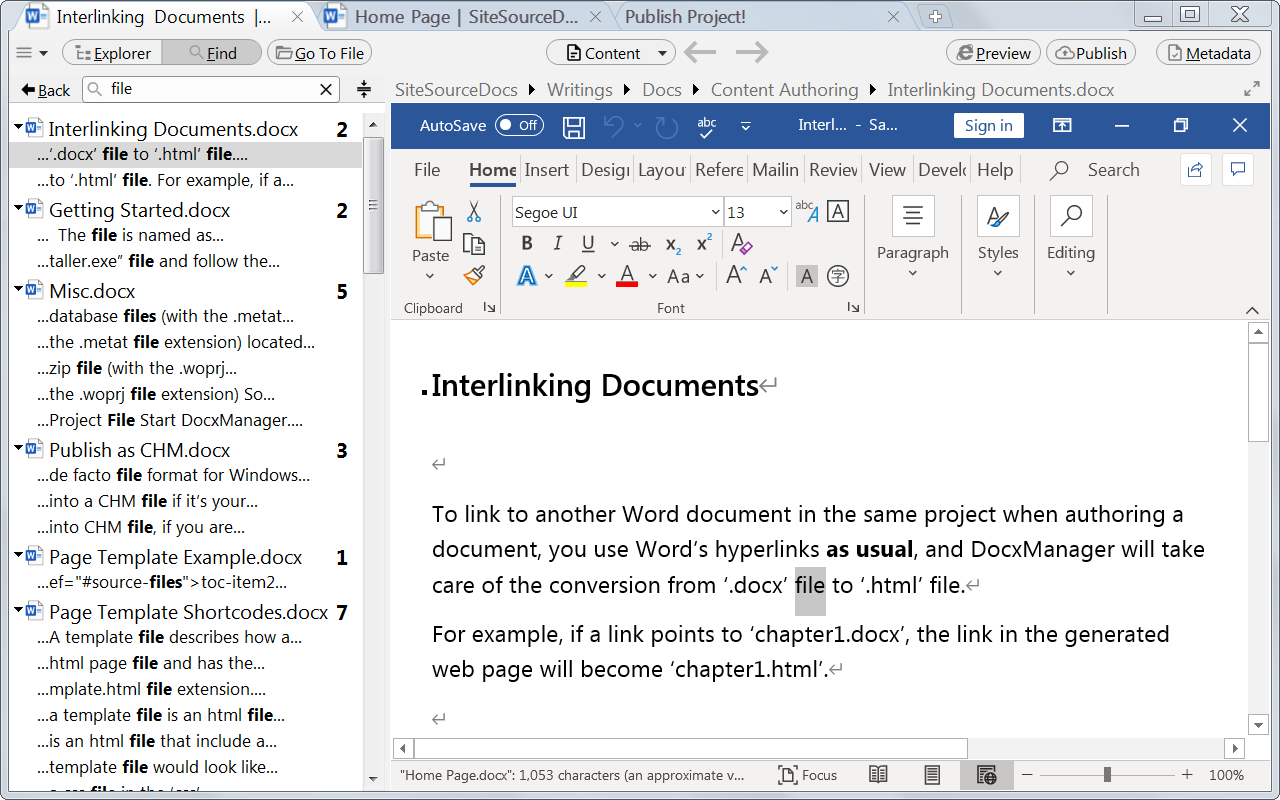This screenshot has height=800, width=1280.
Task: Click Shrink Font size icon
Action: pos(768,276)
